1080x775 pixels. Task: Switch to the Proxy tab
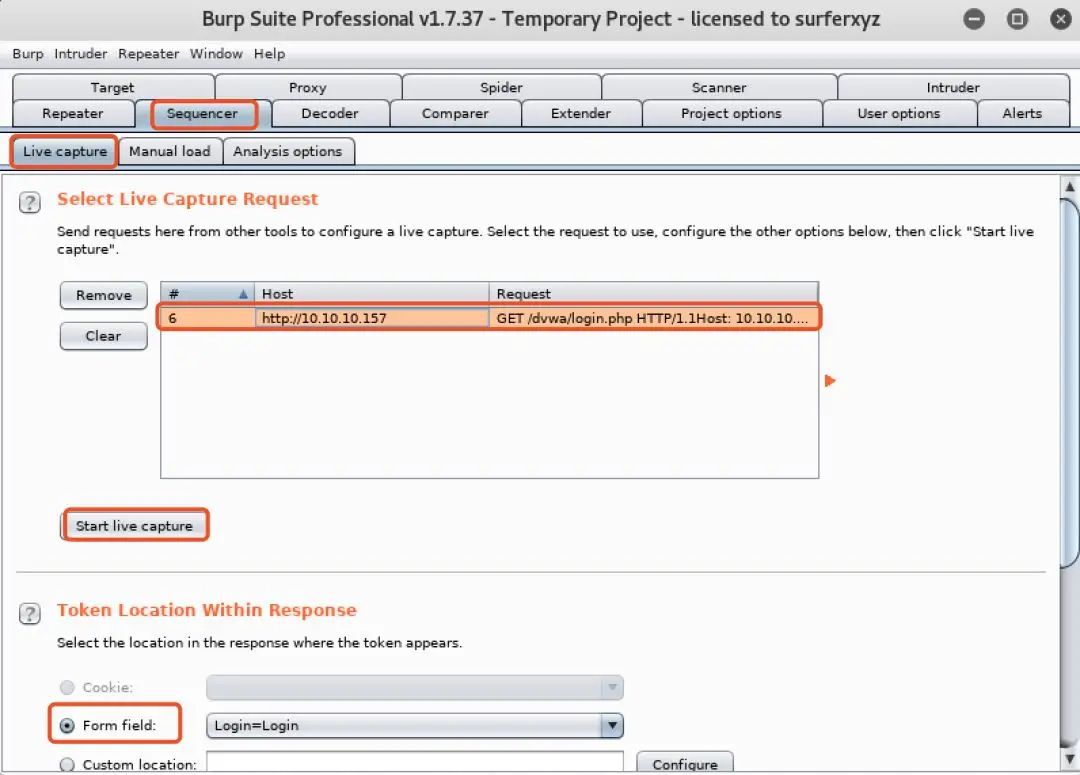pos(308,87)
